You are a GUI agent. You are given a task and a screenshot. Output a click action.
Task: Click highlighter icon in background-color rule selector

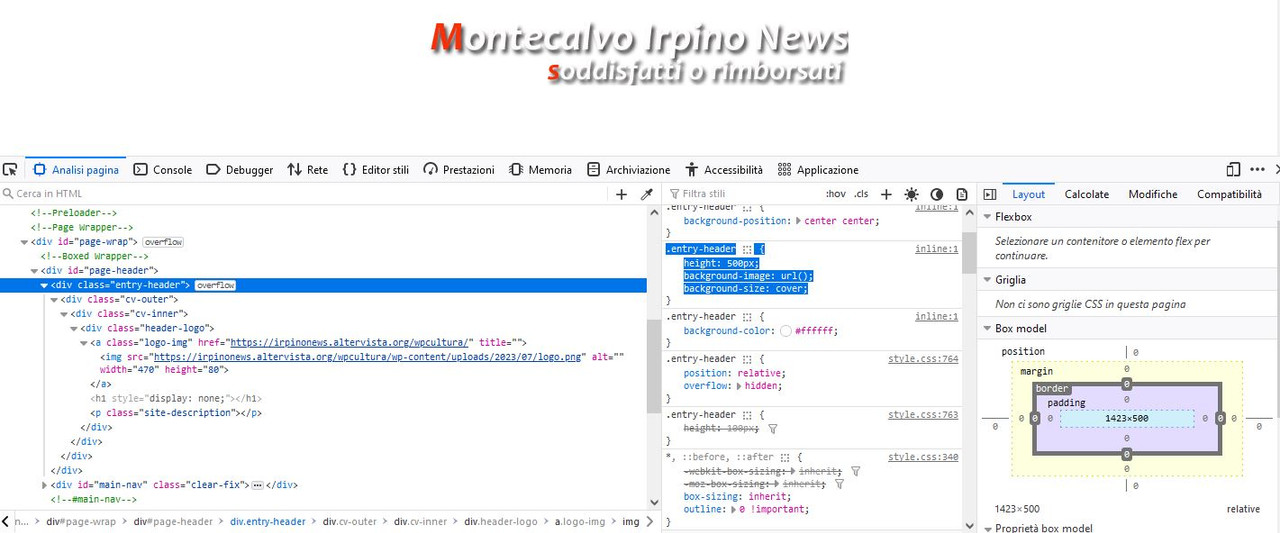(x=747, y=316)
